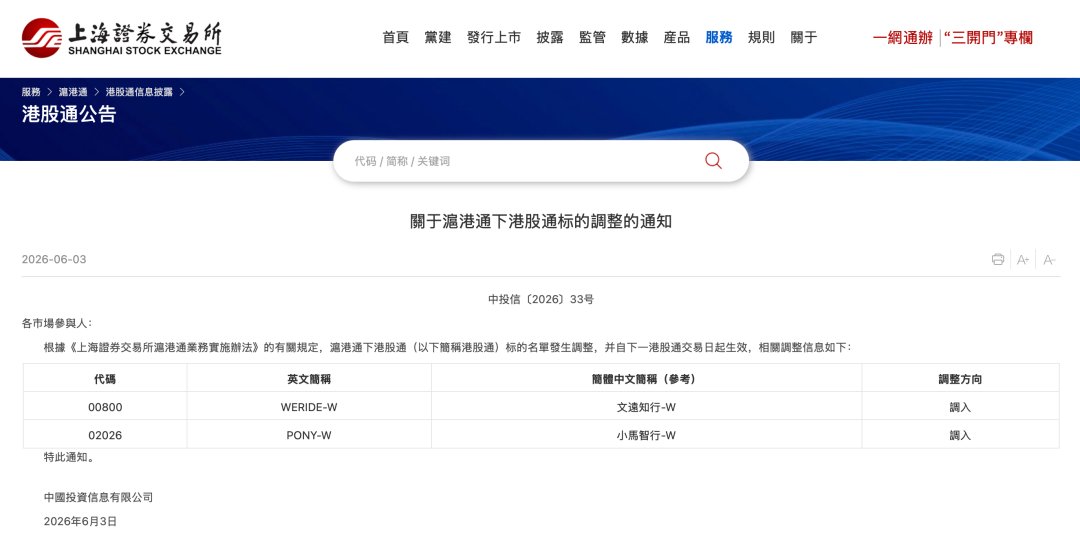Open the 數據 menu
Screen dimensions: 1080x537
coord(634,38)
